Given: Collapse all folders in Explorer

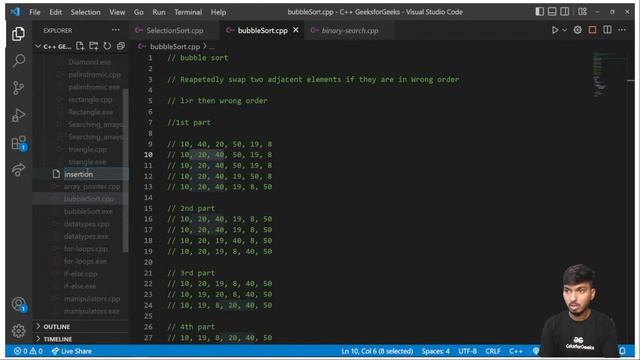Looking at the screenshot, I should 121,46.
